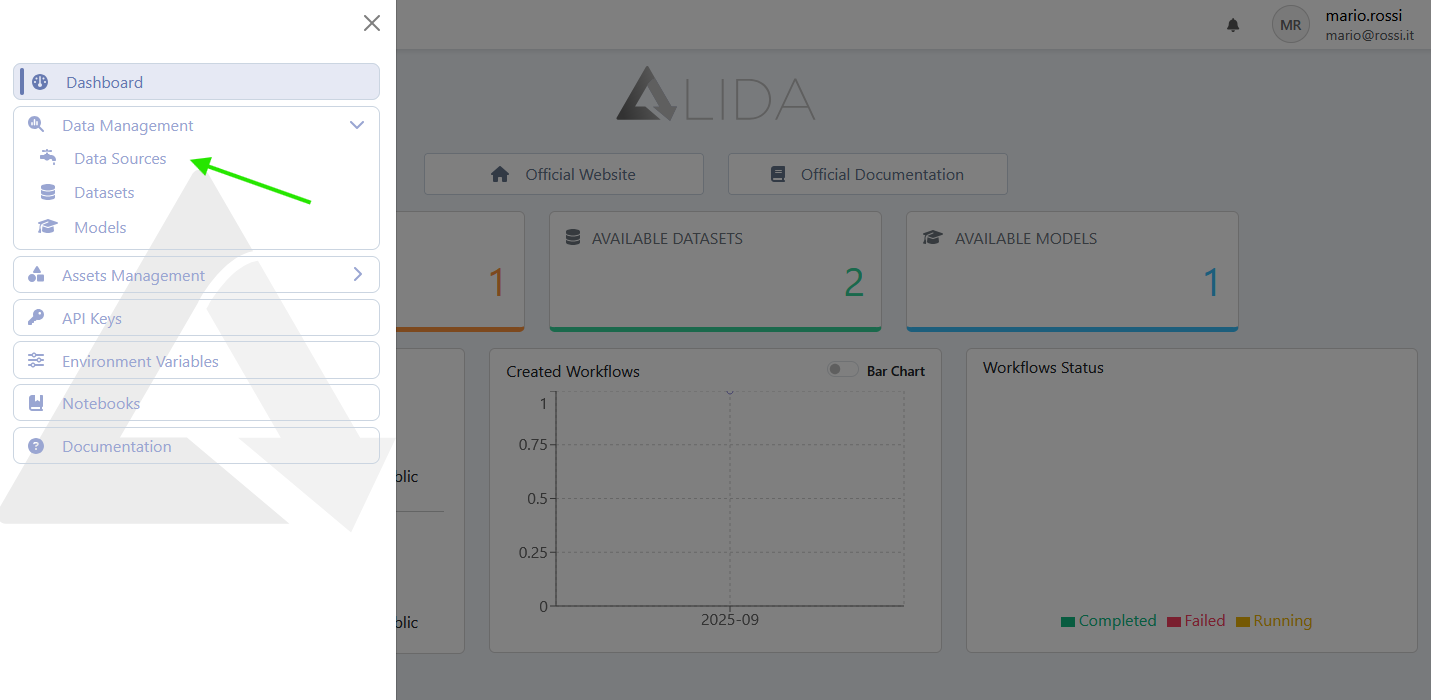The image size is (1431, 700).
Task: Click the mario@rossi.it email text
Action: 1368,35
